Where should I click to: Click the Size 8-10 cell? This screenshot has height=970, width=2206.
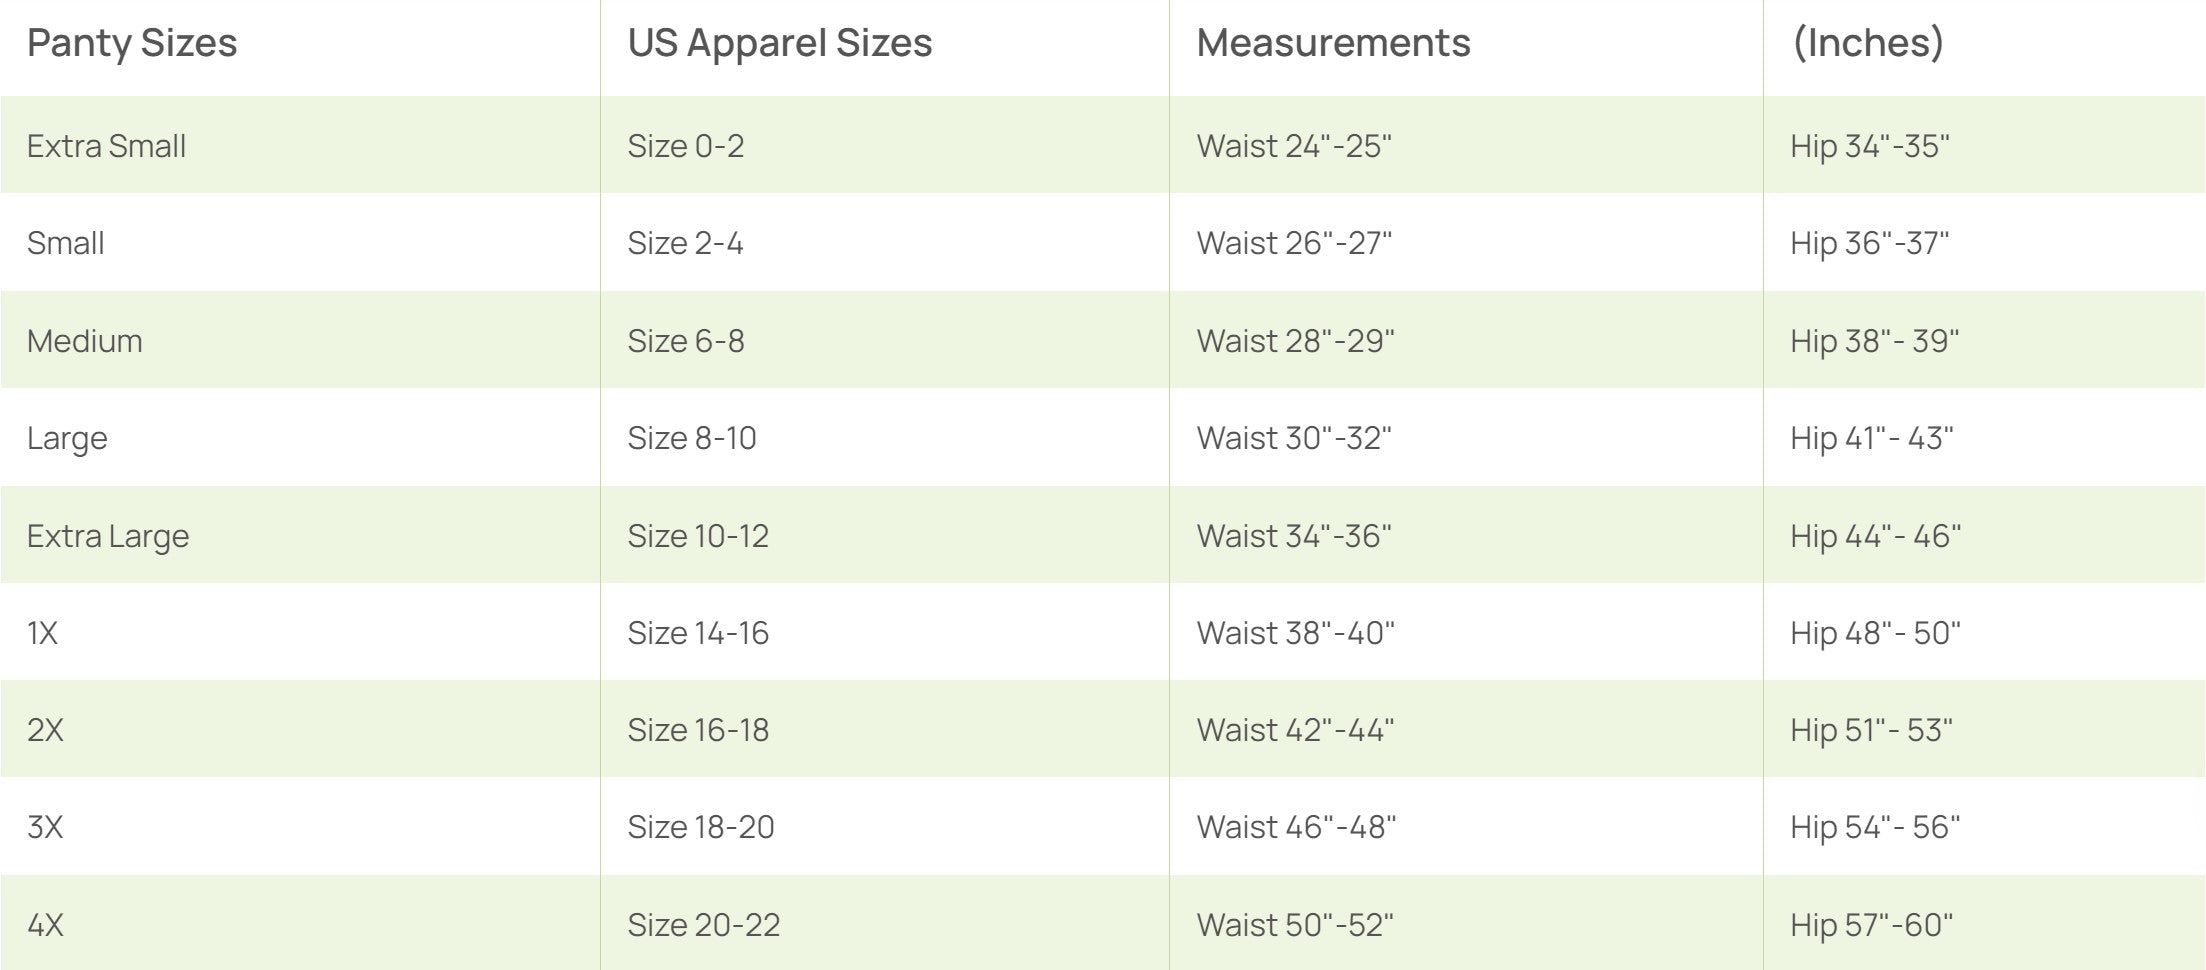691,438
